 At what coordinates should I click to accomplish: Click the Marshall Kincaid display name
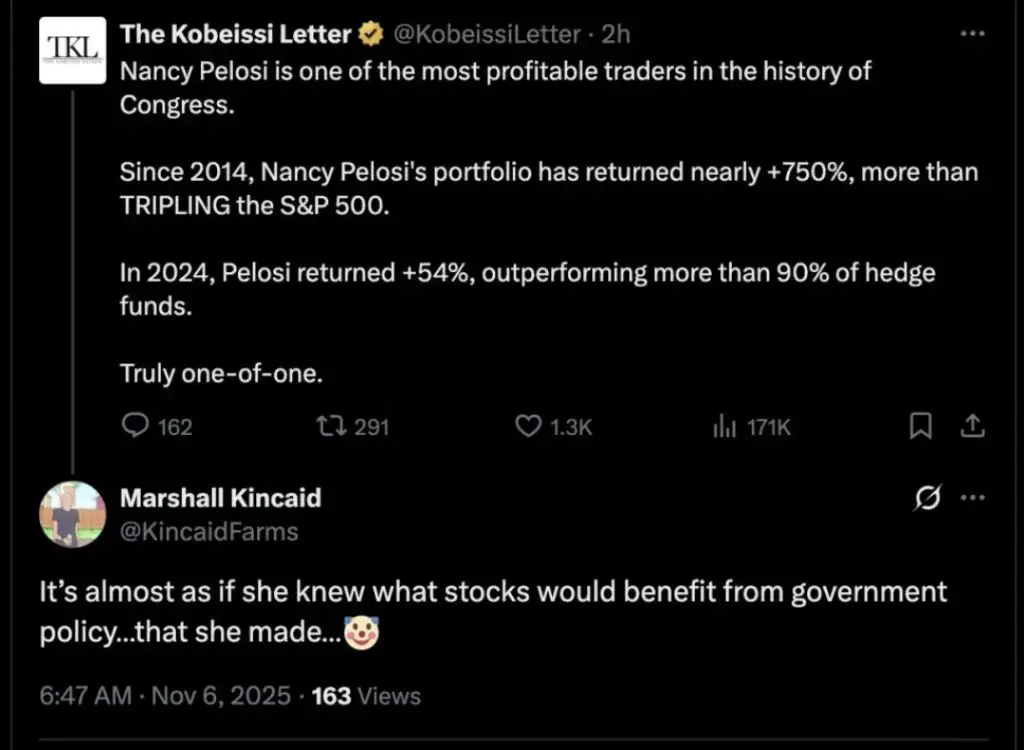coord(220,498)
